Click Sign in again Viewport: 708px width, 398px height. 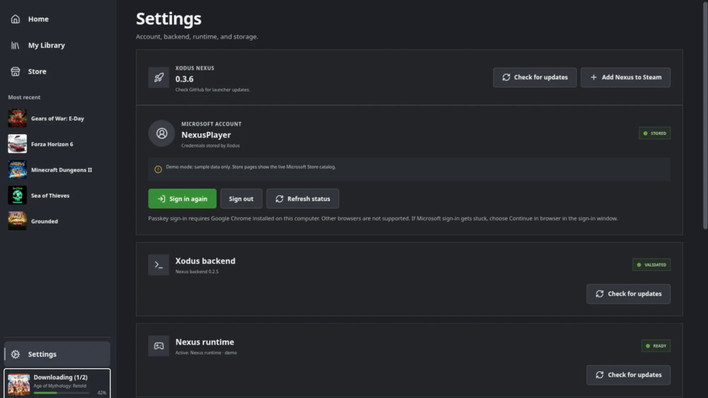point(182,199)
